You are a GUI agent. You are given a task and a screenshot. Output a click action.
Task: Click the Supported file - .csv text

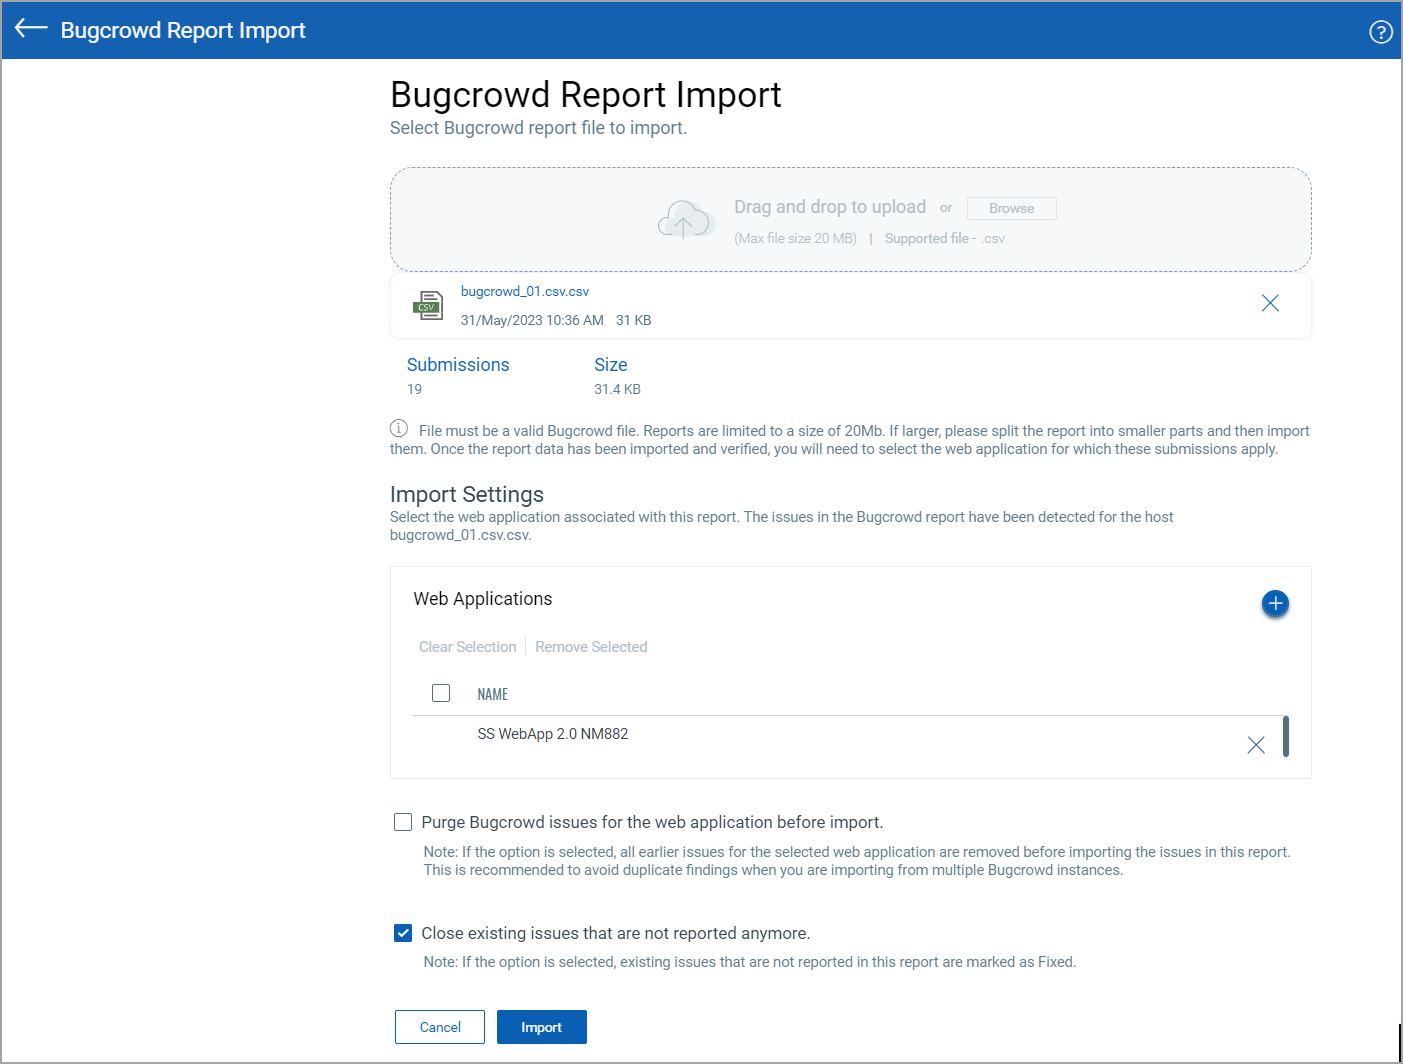pos(944,238)
